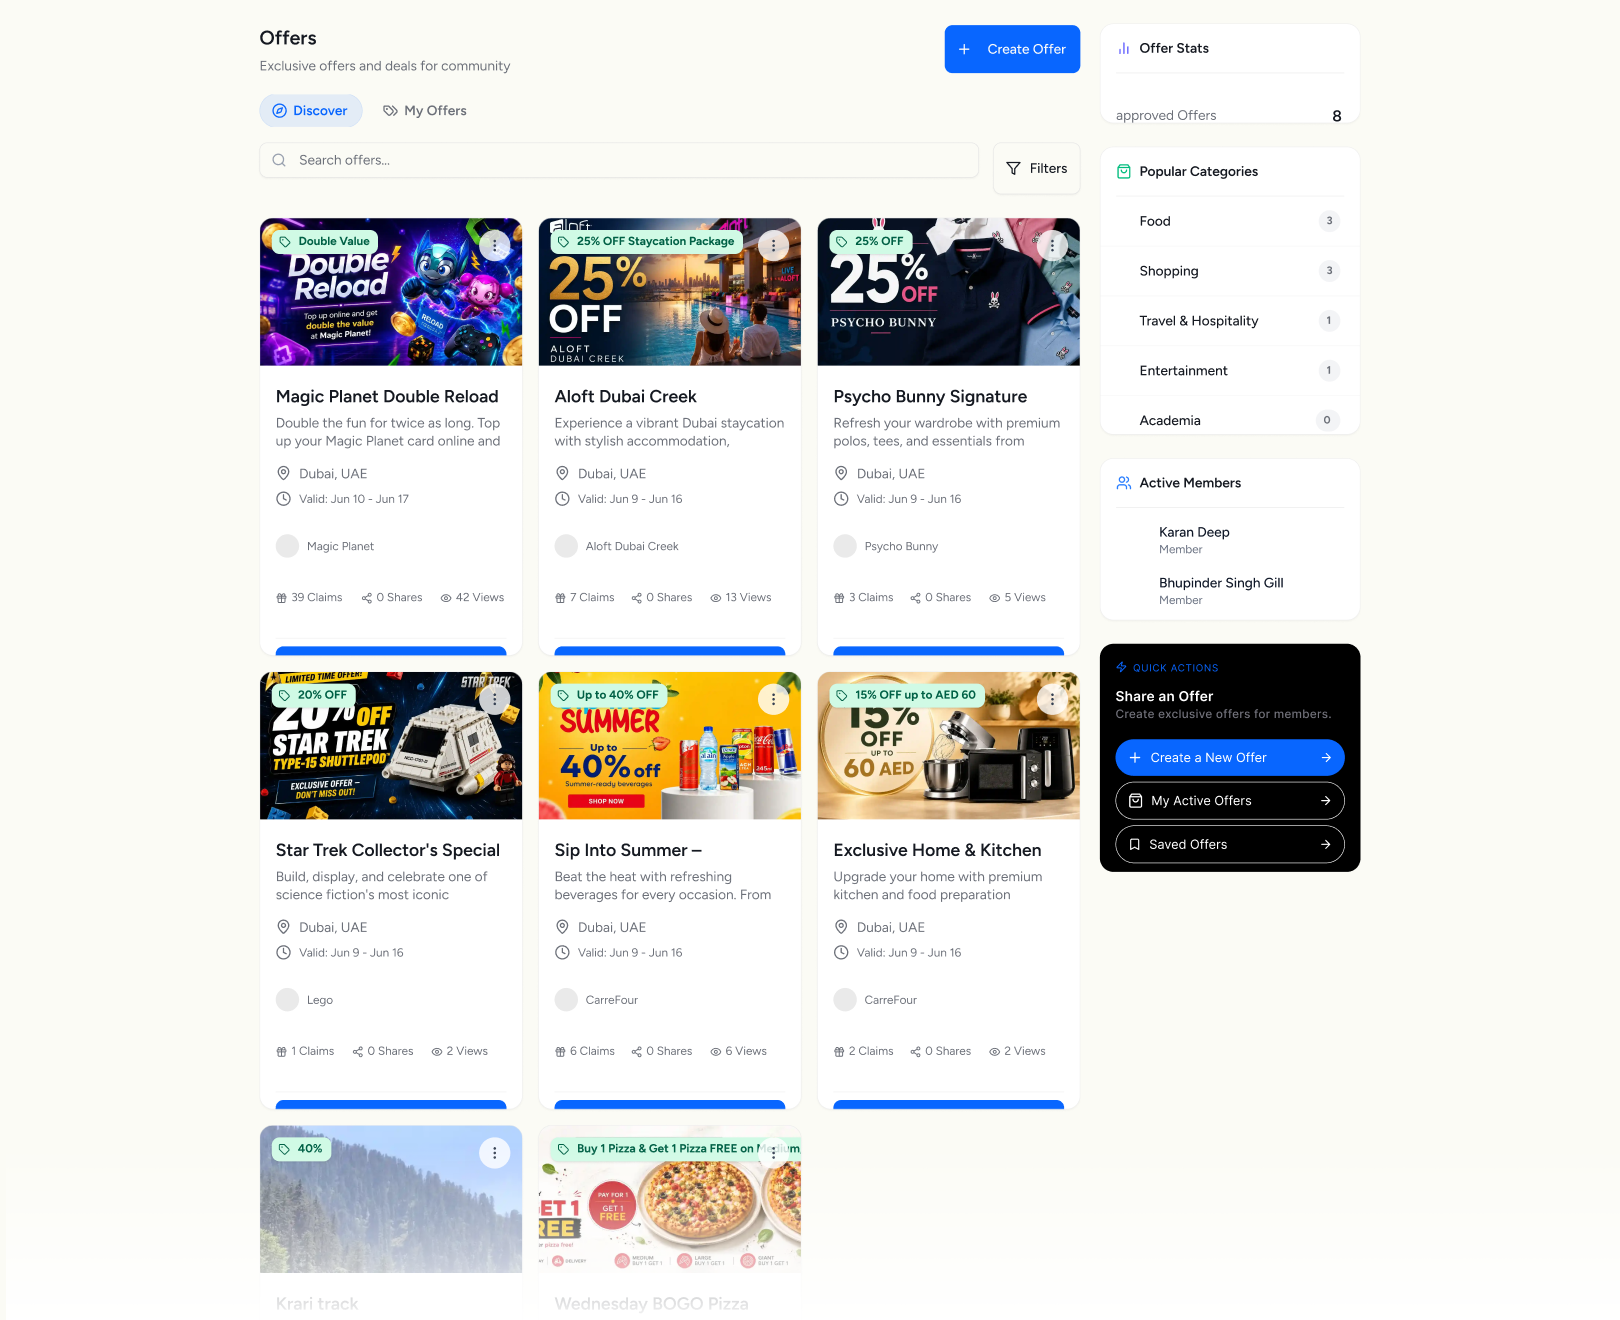Image resolution: width=1620 pixels, height=1320 pixels.
Task: Select the Travel & Hospitality category
Action: (1230, 321)
